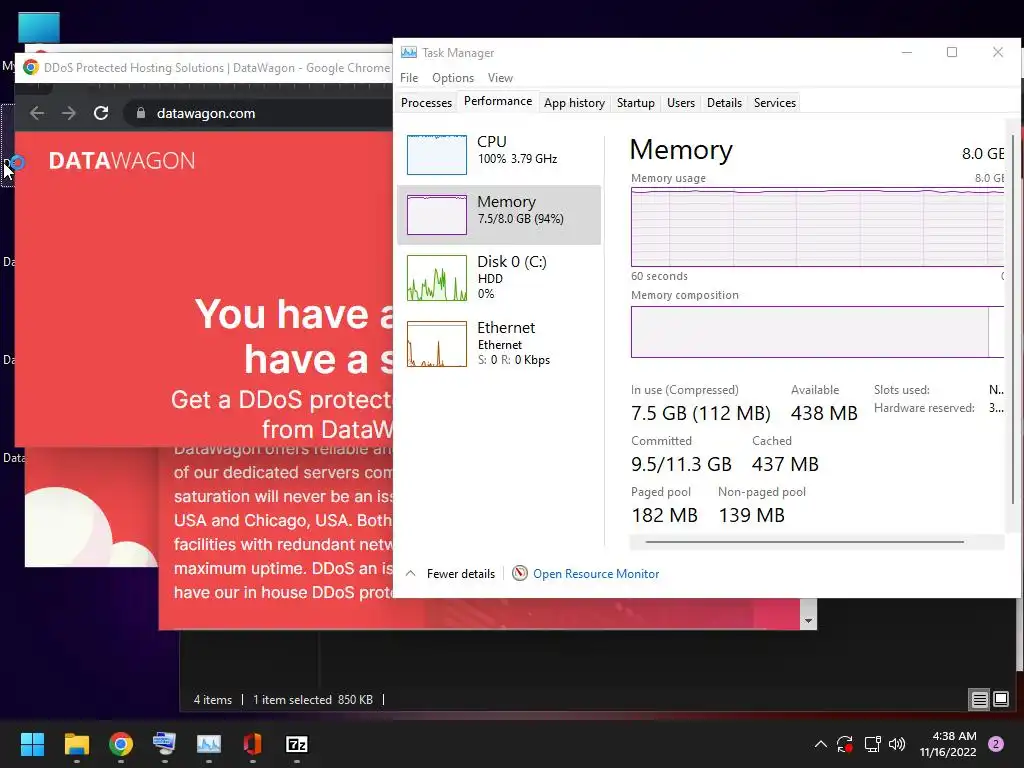1024x768 pixels.
Task: Click the scroll down arrow of the rear browser window
Action: click(x=808, y=621)
